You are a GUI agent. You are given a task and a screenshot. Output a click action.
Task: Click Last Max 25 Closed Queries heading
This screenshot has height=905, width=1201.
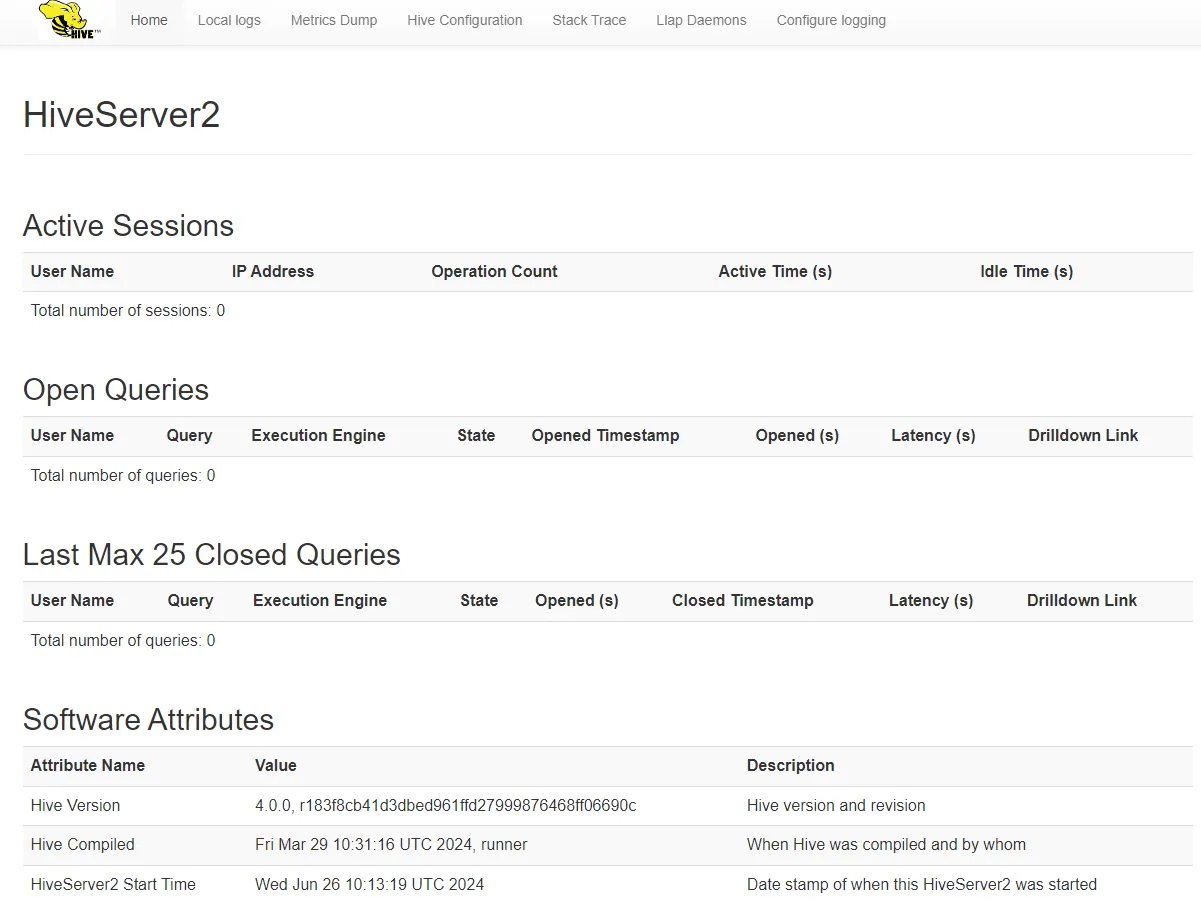point(212,555)
